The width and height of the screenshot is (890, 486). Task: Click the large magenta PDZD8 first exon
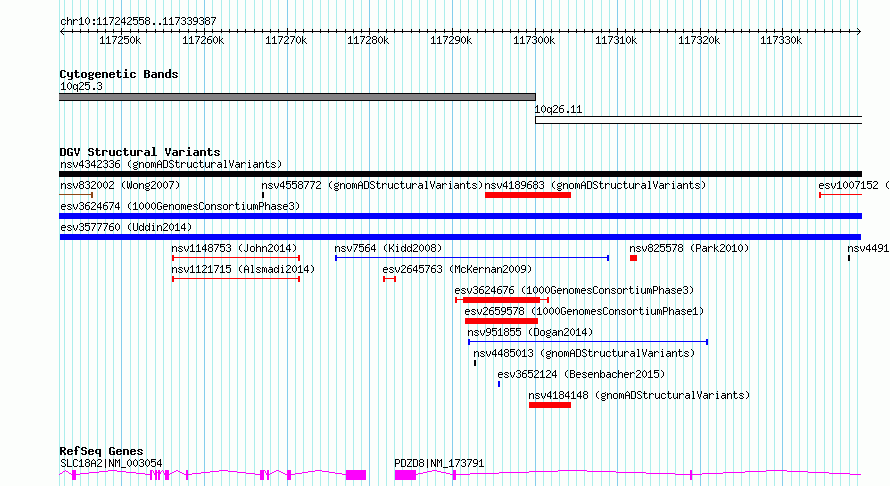[405, 475]
